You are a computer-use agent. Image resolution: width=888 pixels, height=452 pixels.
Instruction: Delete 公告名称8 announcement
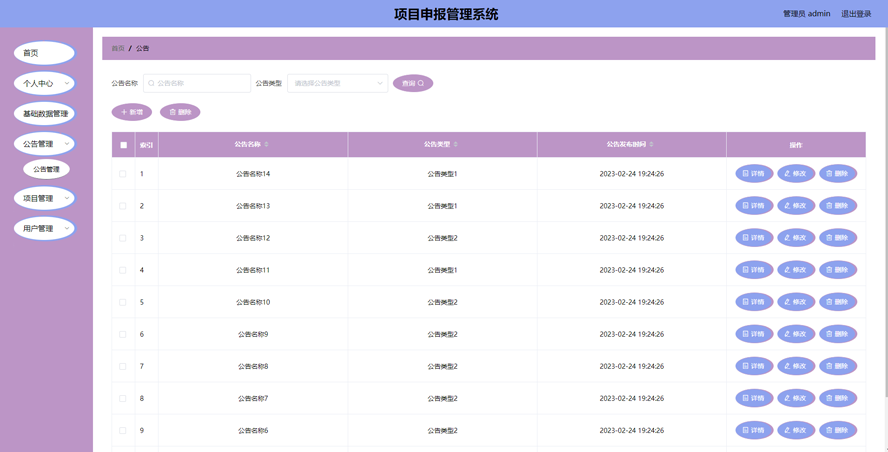[x=838, y=366]
